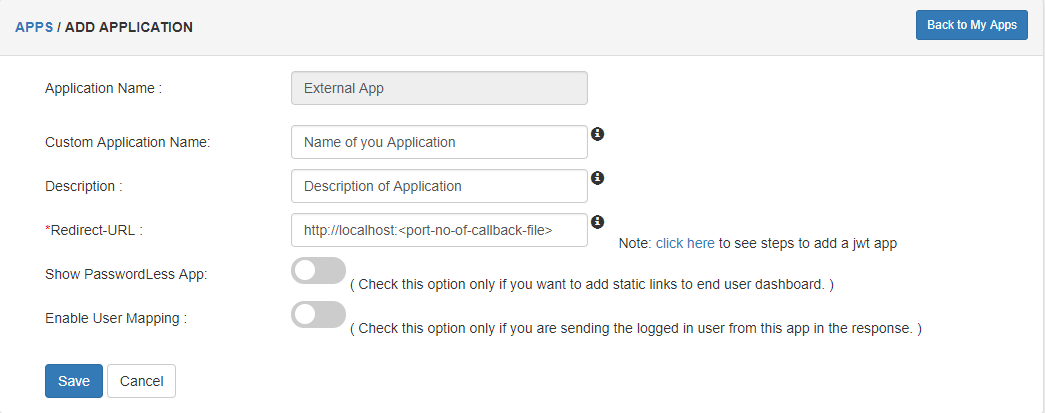Click the Back to My Apps button
1045x413 pixels.
[972, 25]
